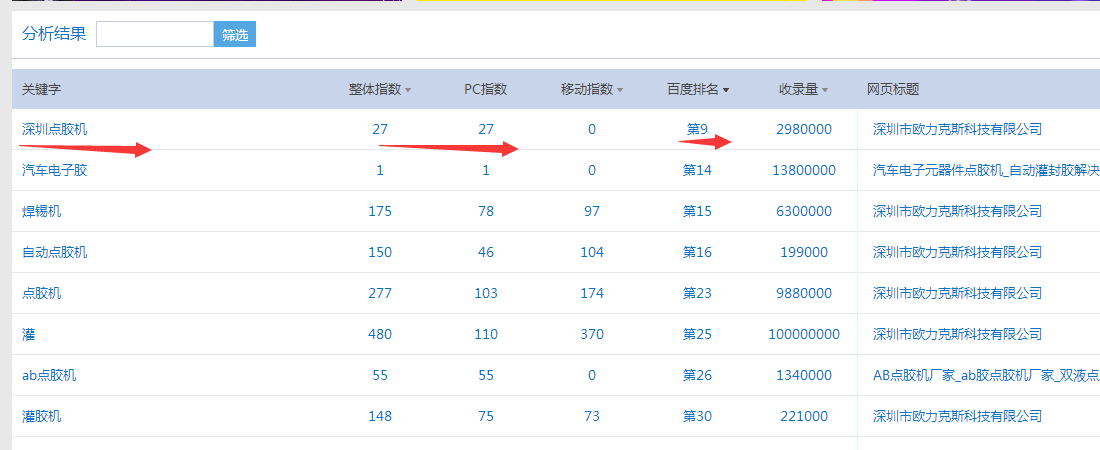
Task: Sort by 移动指数 column arrow
Action: [620, 90]
